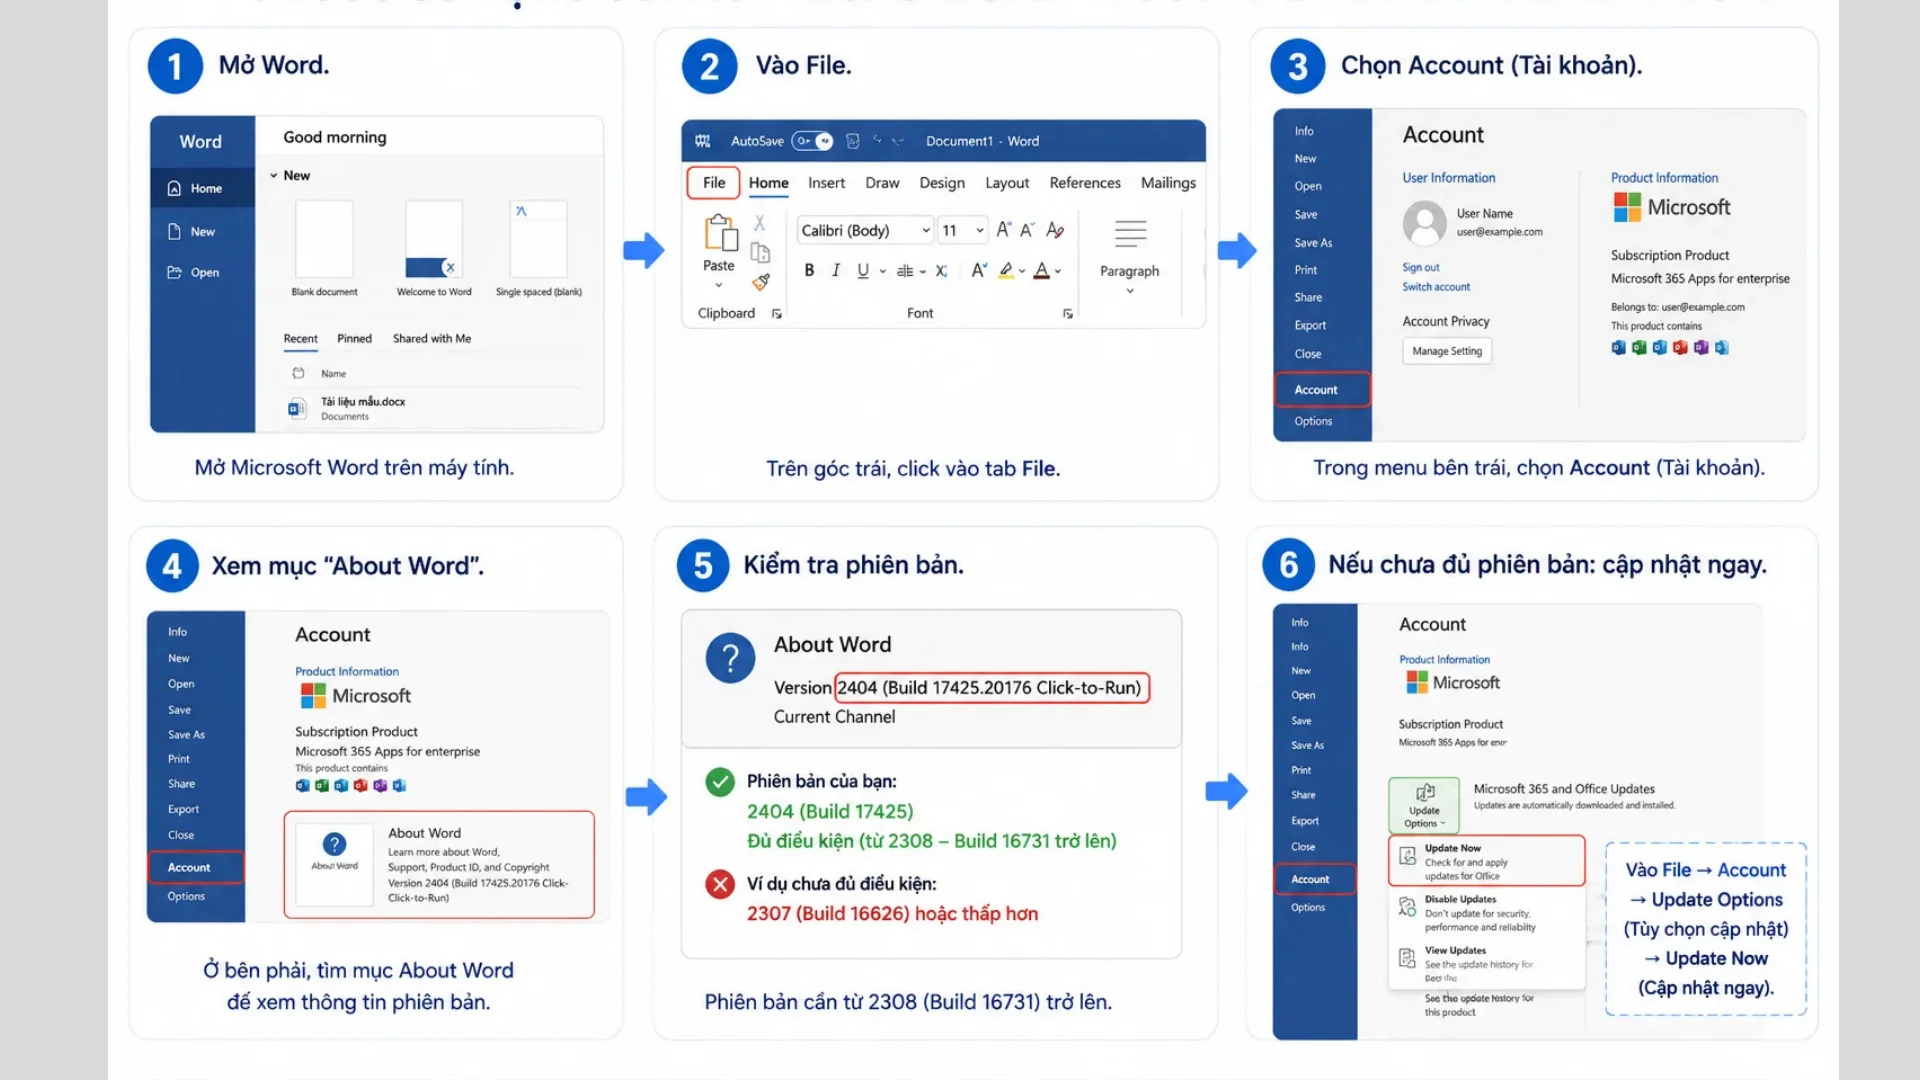Toggle Bold formatting
Image resolution: width=1920 pixels, height=1080 pixels.
pos(809,270)
